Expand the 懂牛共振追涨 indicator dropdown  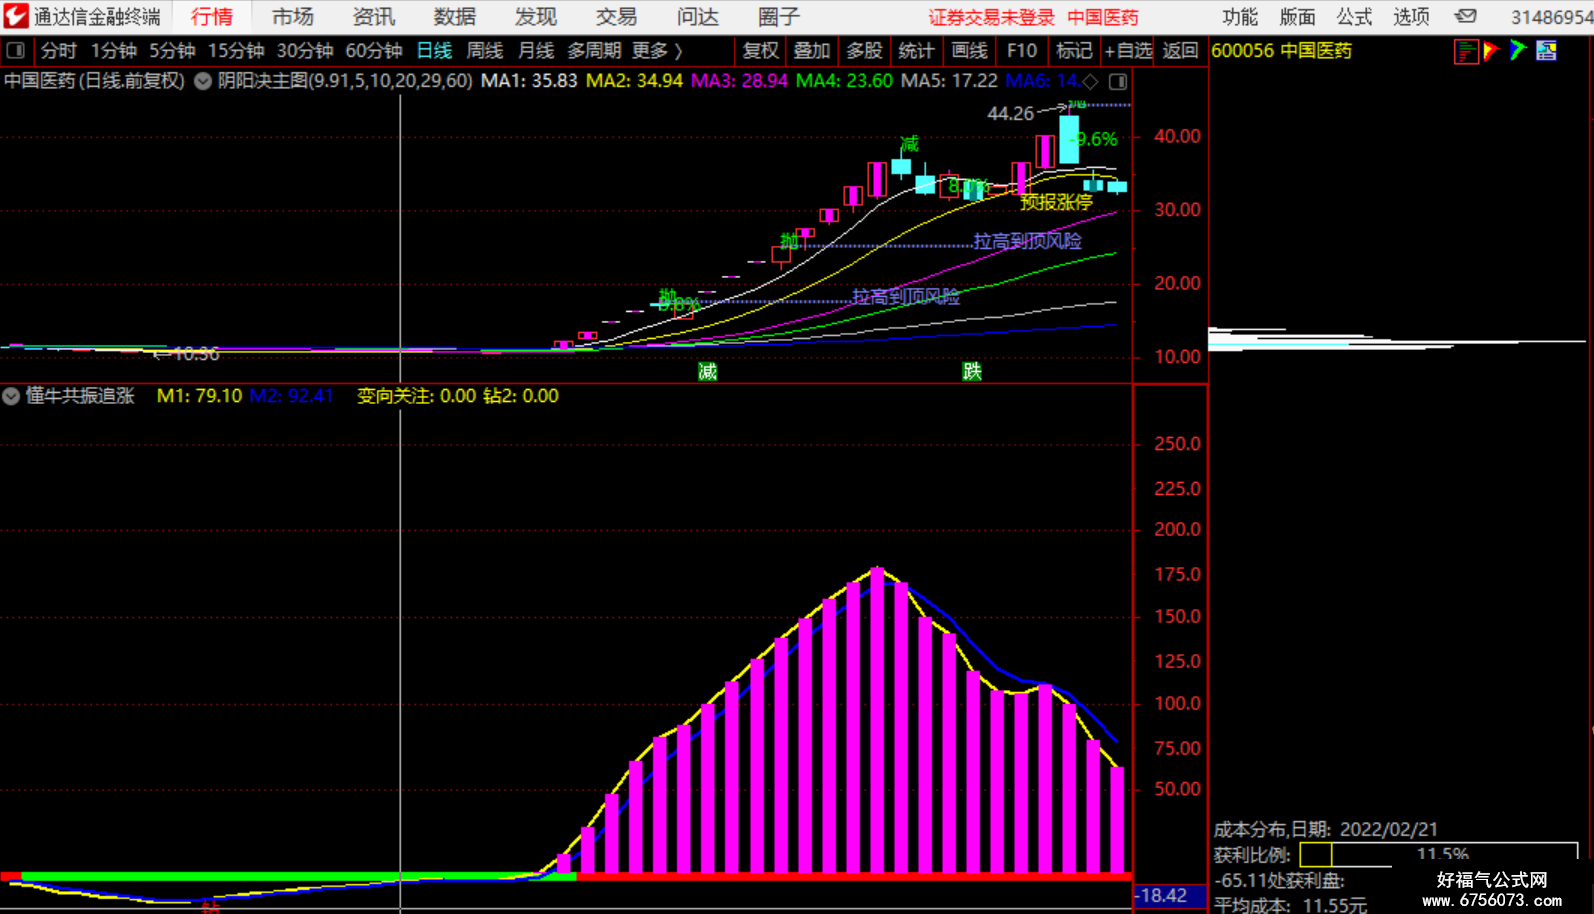(11, 396)
